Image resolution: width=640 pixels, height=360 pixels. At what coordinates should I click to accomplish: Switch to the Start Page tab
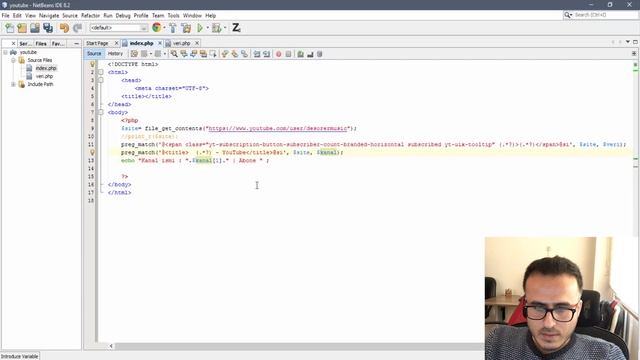(x=97, y=43)
